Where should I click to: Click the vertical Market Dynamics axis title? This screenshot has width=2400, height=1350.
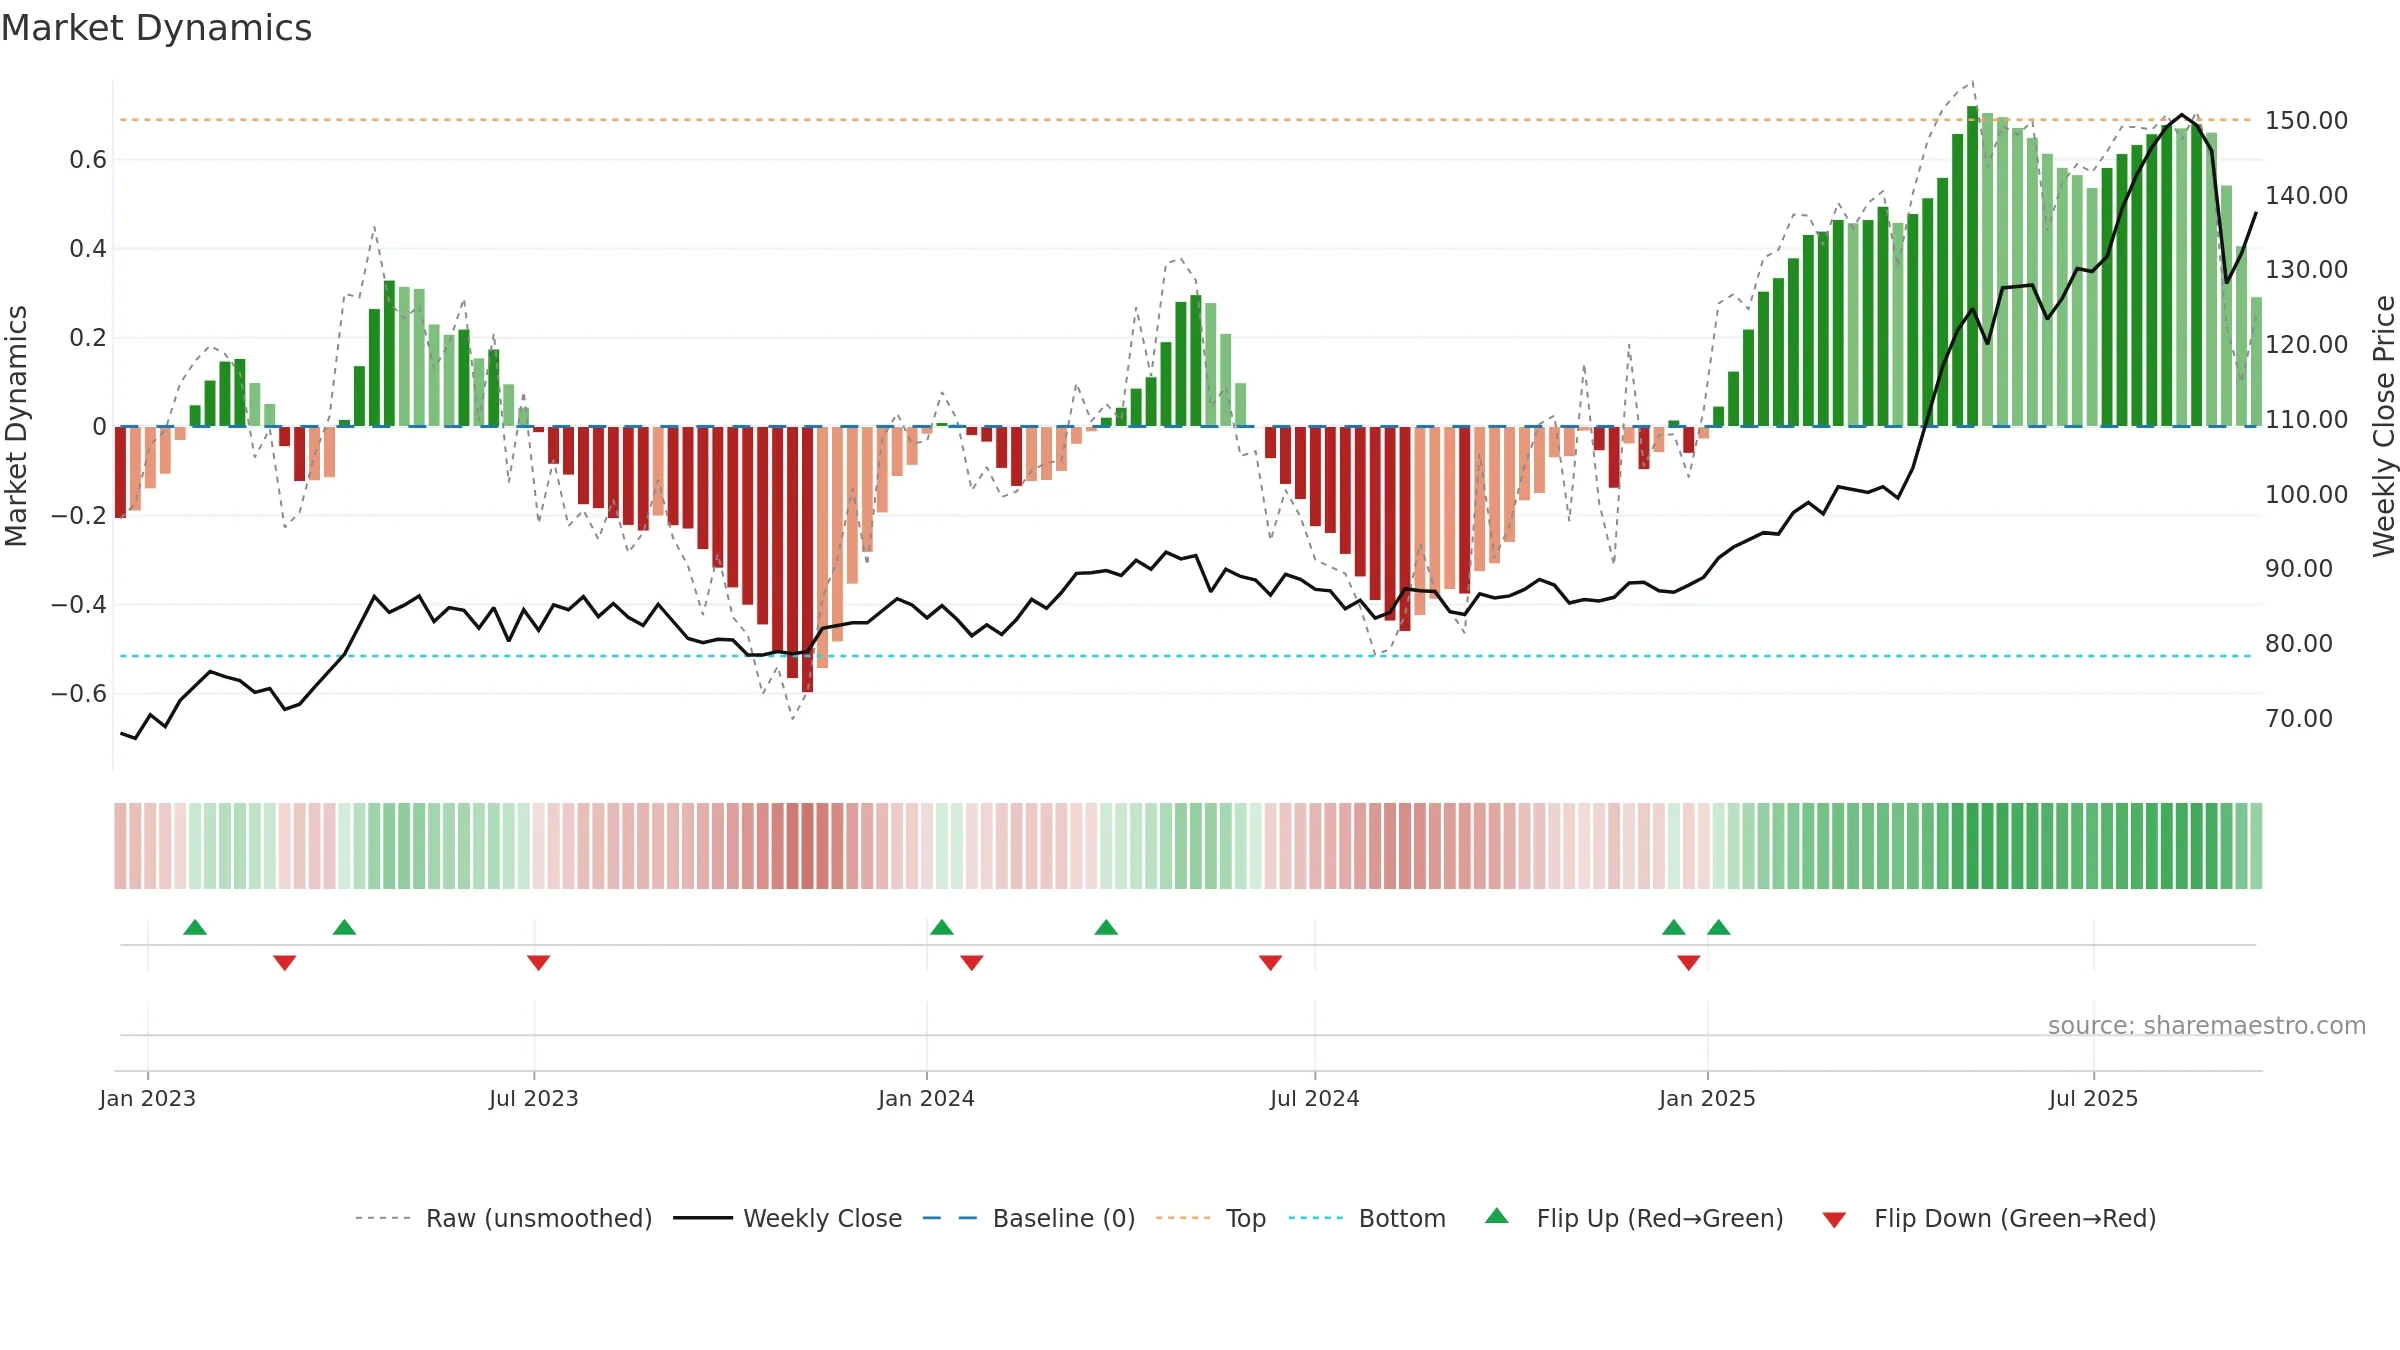[x=16, y=426]
